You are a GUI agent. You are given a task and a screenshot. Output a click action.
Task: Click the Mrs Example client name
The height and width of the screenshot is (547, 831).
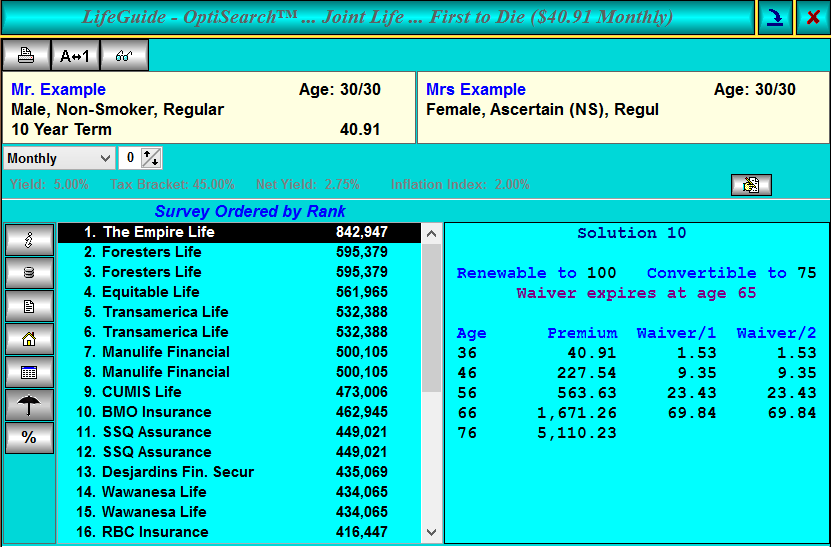click(475, 90)
